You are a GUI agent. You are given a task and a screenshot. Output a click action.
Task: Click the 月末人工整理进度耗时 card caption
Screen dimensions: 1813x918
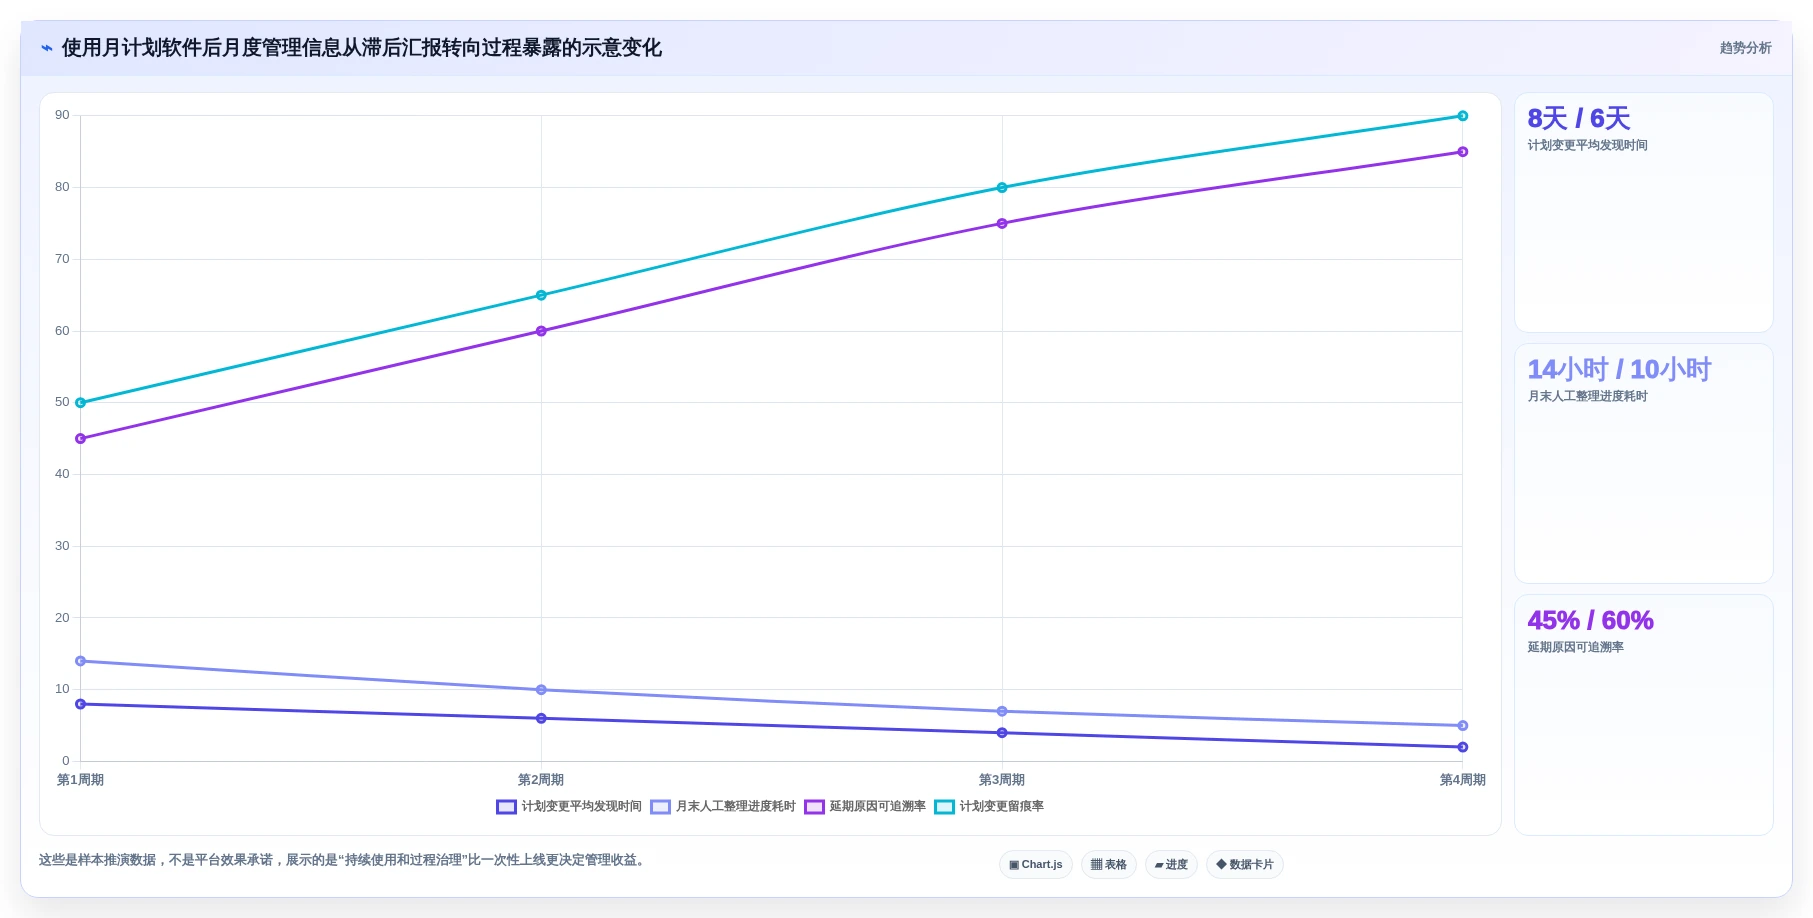[x=1587, y=396]
